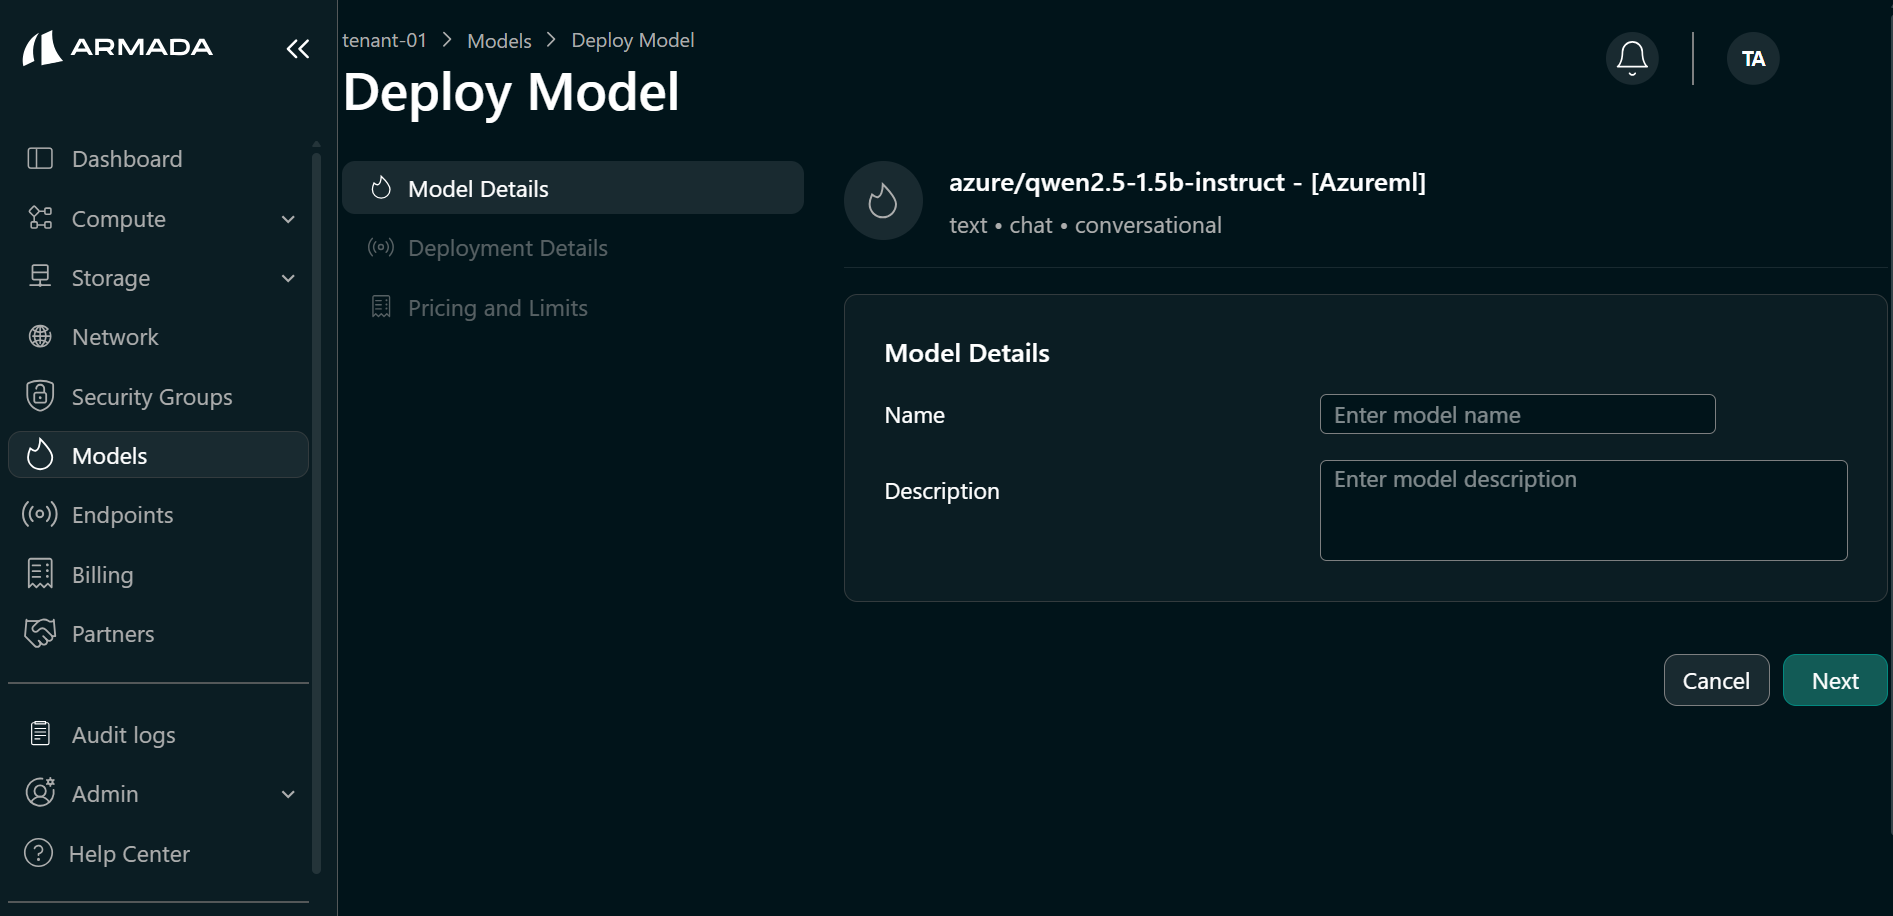Click the Help Center question mark icon
The image size is (1893, 916).
(x=38, y=853)
